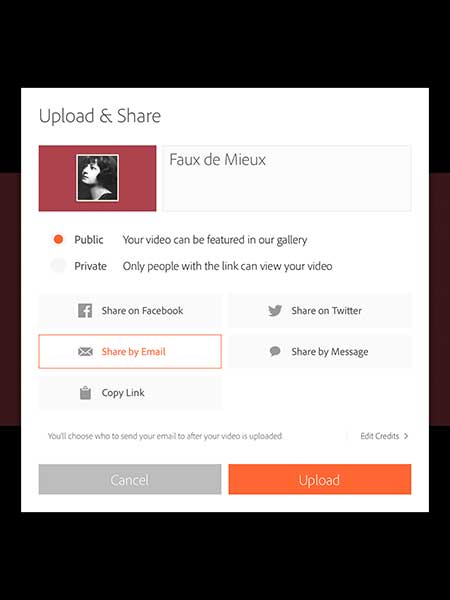Select Share by Email option

(x=130, y=351)
